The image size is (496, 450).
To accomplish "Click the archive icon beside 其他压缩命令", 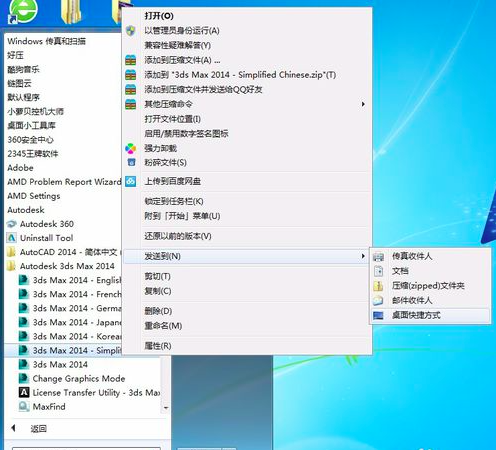I will (130, 104).
